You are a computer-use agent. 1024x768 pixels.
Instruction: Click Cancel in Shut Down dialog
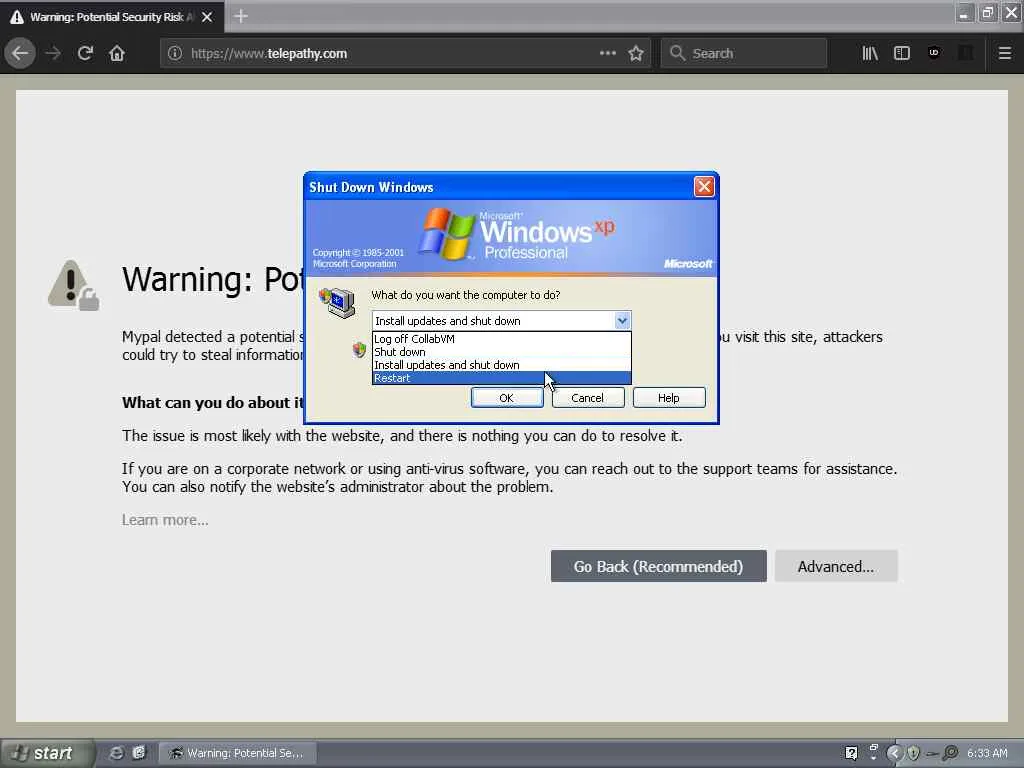pyautogui.click(x=588, y=398)
